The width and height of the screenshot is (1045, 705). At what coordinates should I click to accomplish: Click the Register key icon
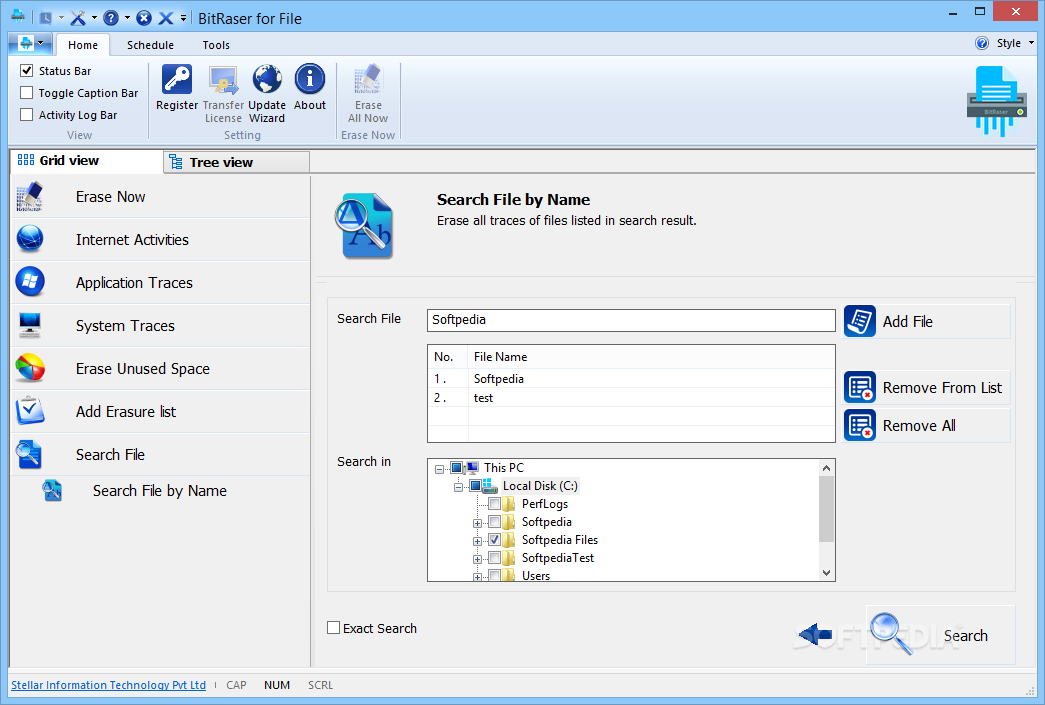coord(177,79)
